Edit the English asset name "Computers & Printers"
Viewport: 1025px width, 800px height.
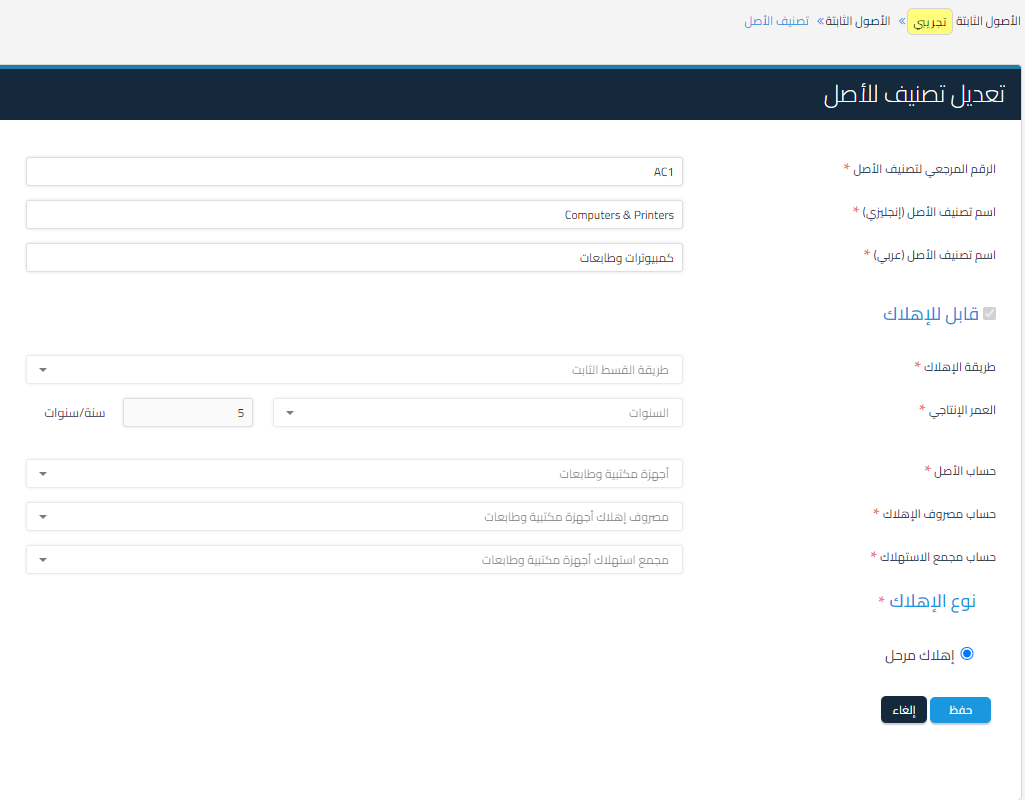pos(354,214)
